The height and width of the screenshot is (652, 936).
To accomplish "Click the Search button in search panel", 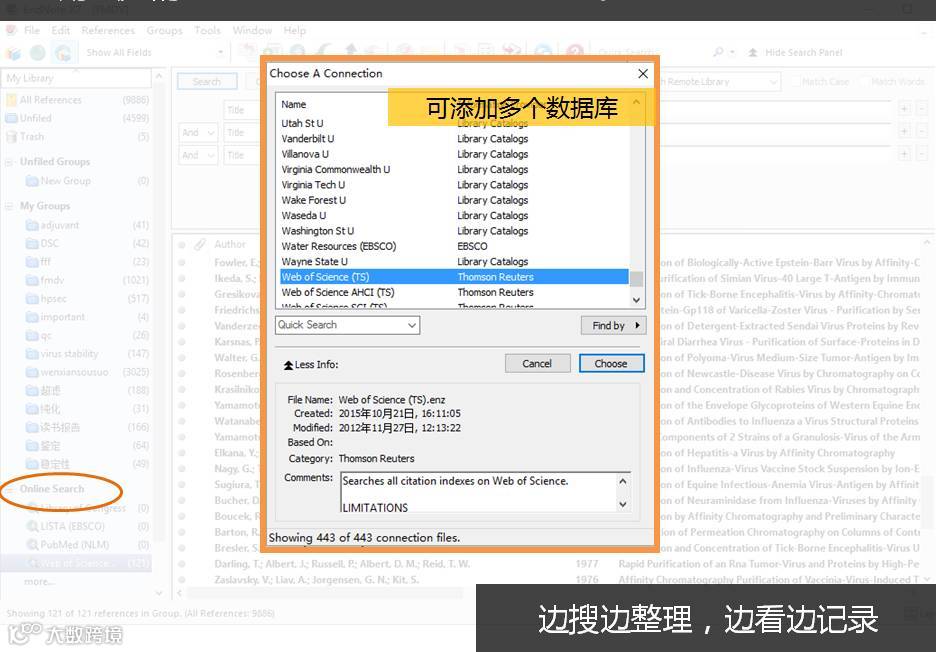I will [x=207, y=82].
